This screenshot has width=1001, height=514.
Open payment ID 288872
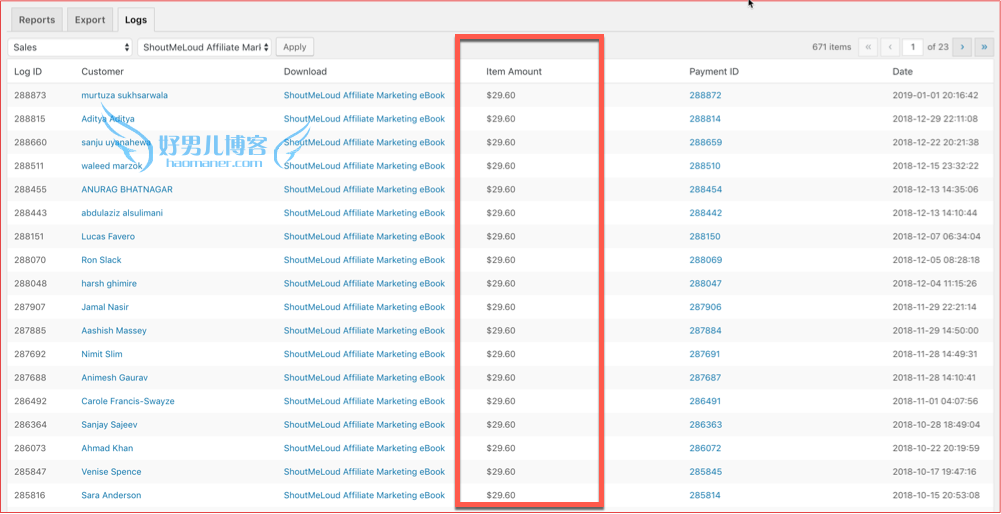705,95
